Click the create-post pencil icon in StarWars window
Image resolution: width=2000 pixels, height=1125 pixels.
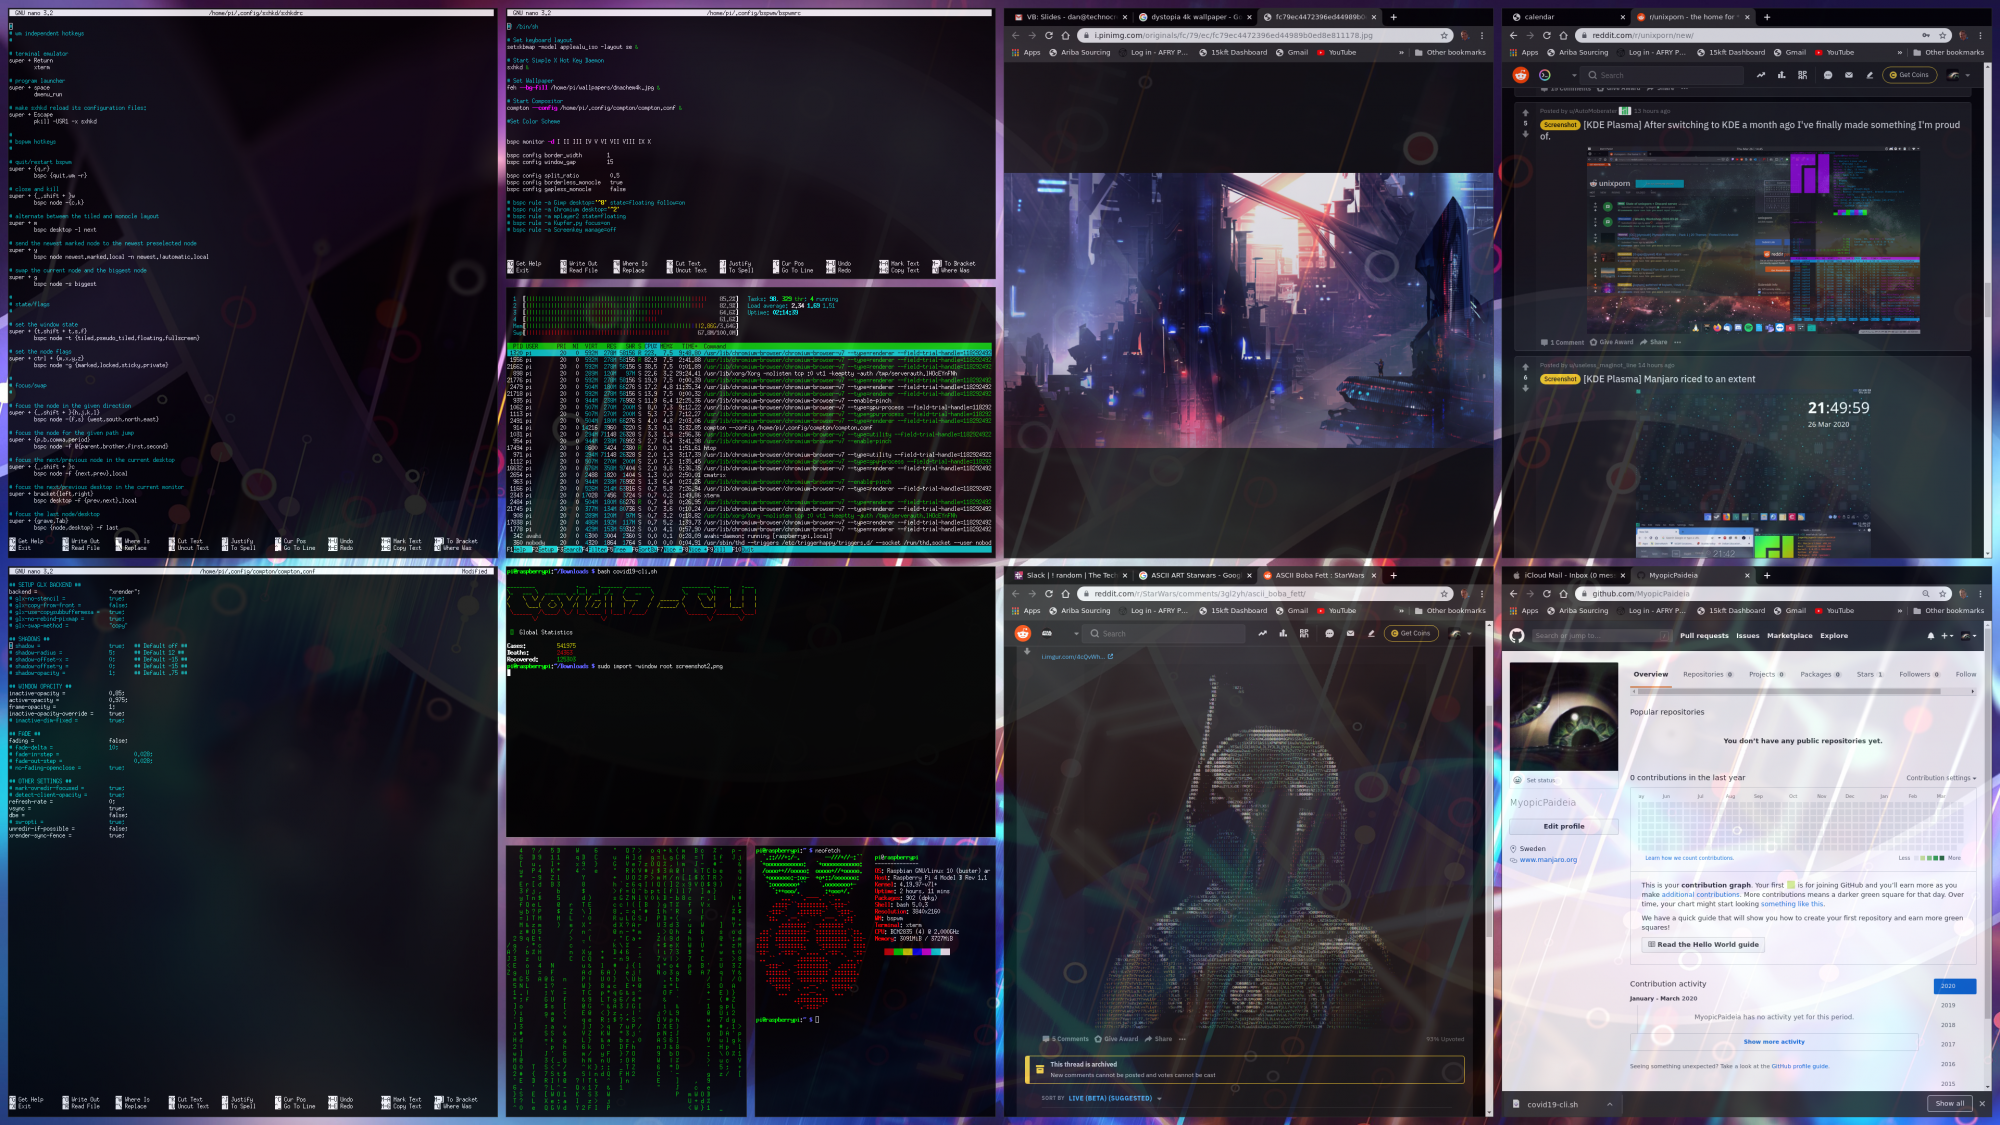[x=1371, y=633]
